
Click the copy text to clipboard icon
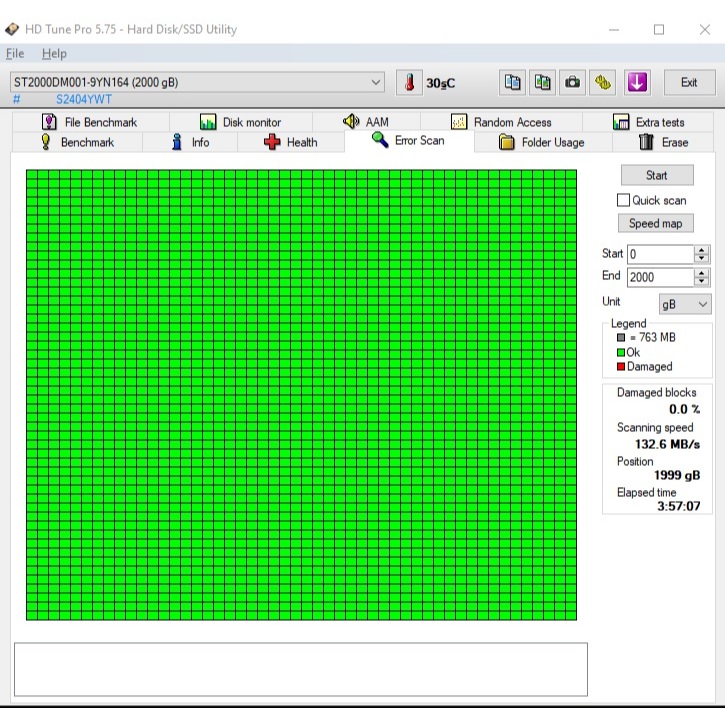click(513, 83)
